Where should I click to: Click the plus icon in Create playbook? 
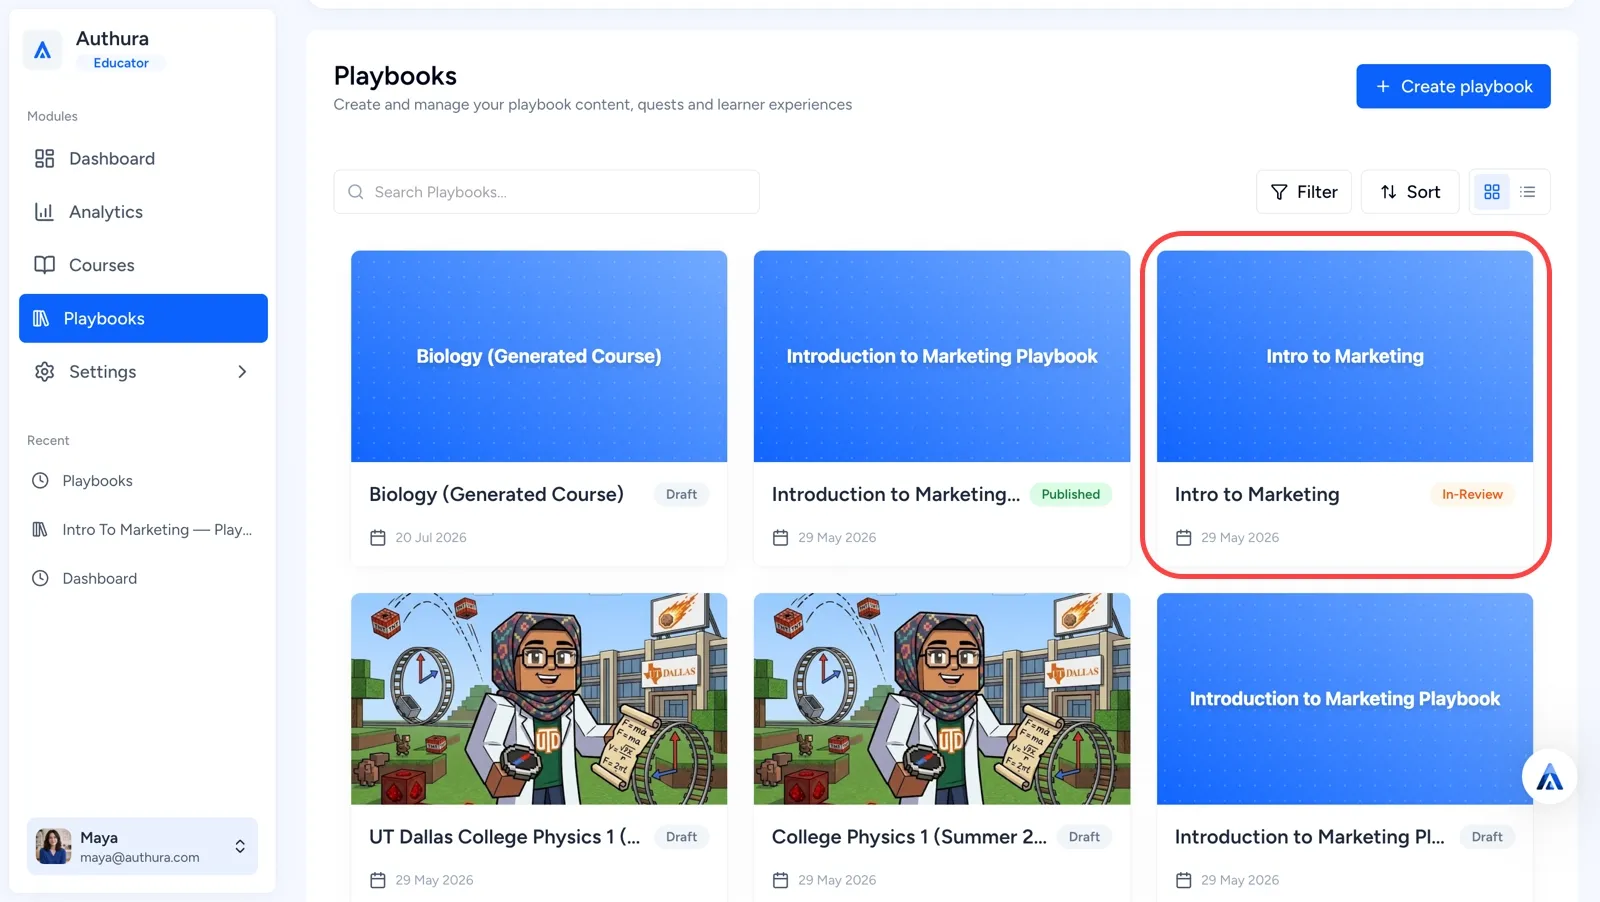(x=1383, y=87)
